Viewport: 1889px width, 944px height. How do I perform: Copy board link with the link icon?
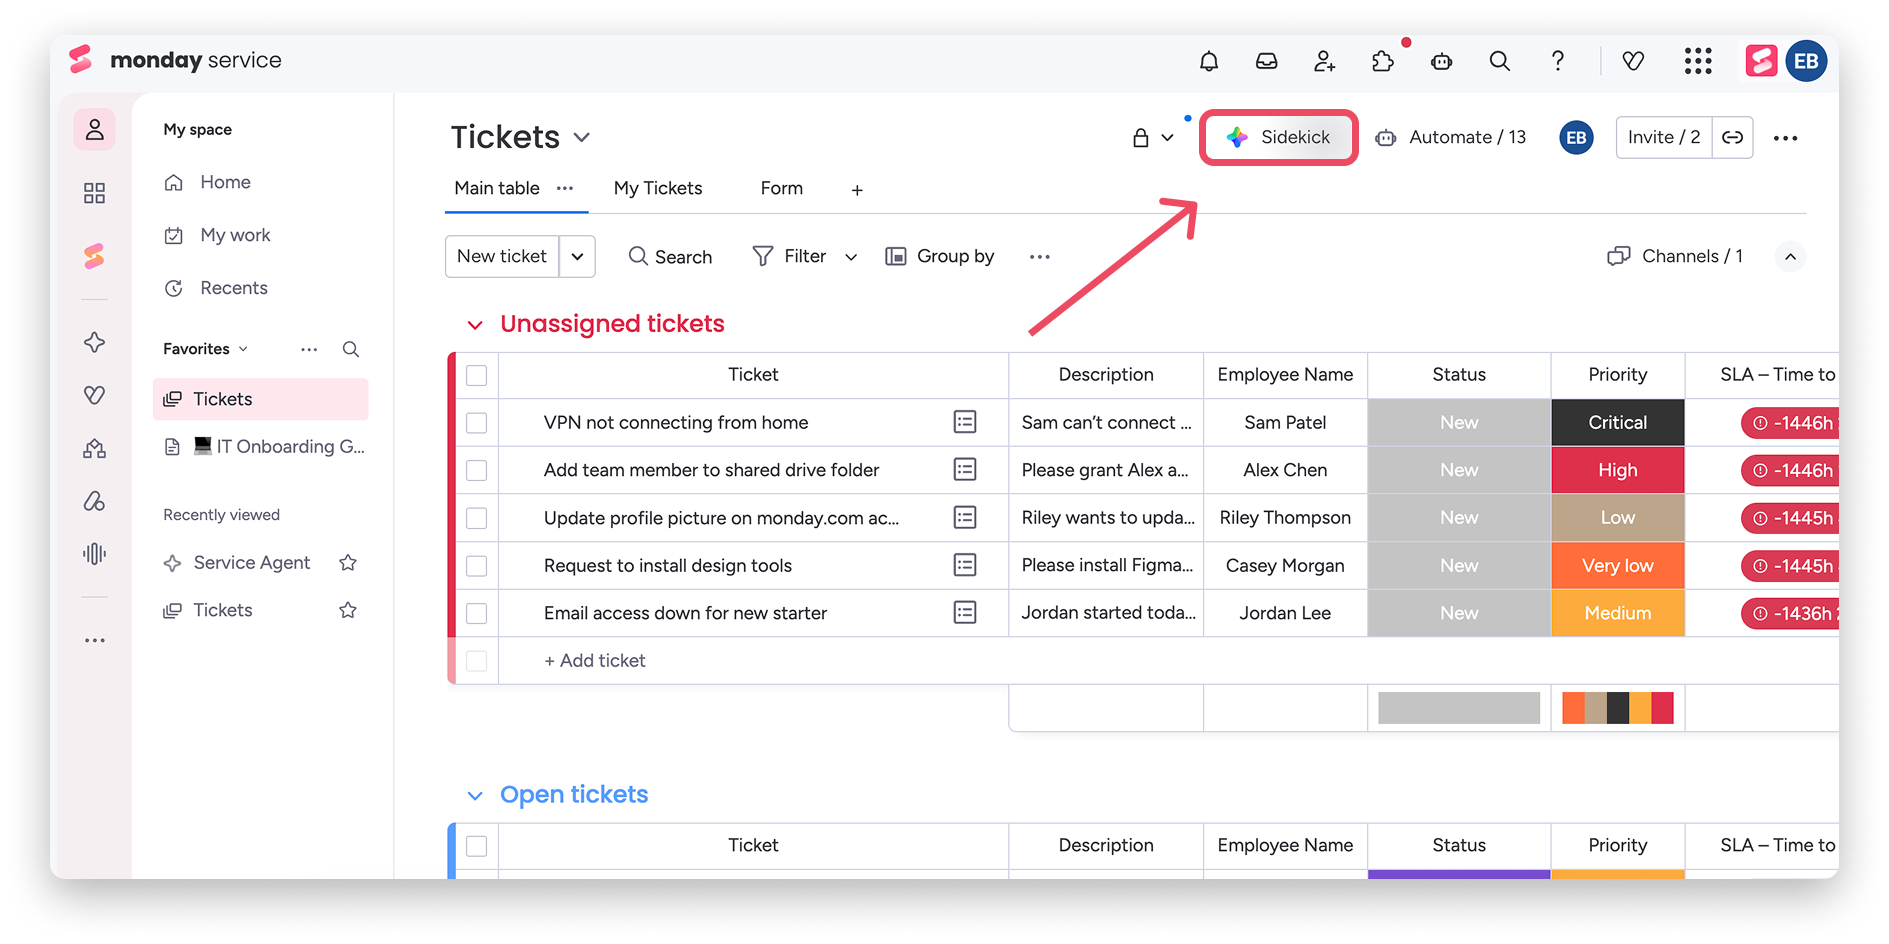coord(1733,138)
